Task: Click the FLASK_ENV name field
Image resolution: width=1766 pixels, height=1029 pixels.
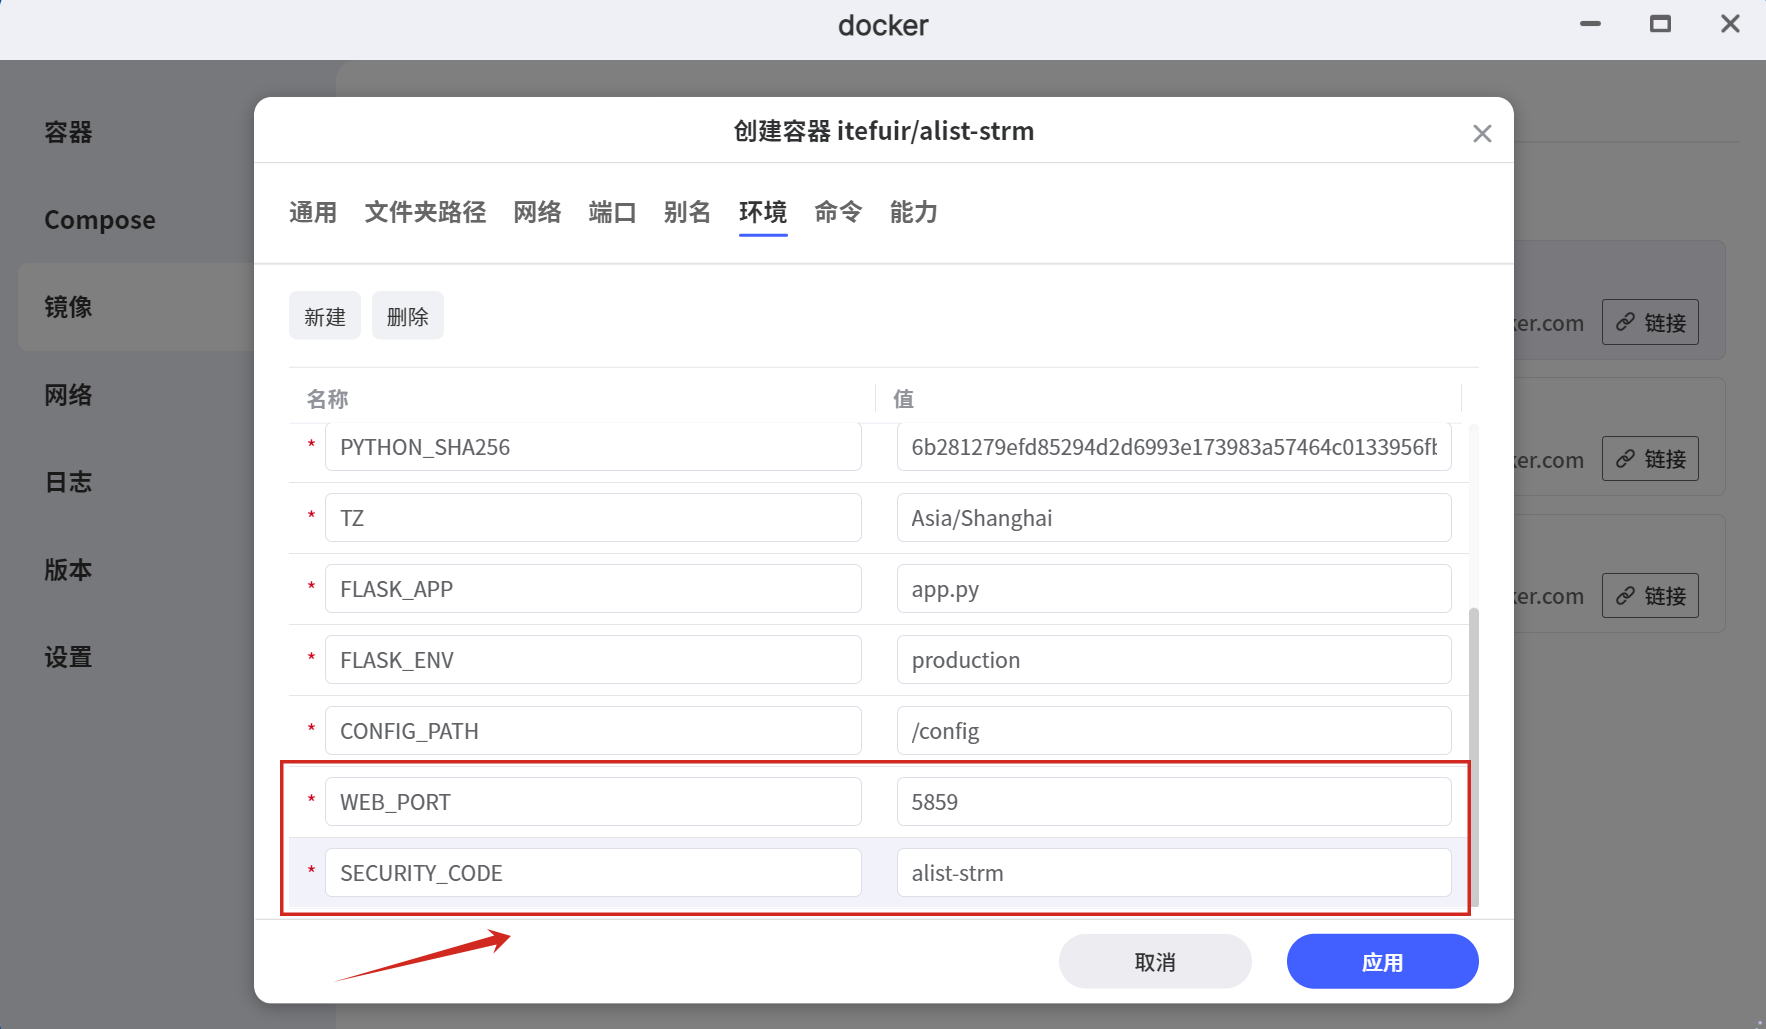Action: pyautogui.click(x=592, y=660)
